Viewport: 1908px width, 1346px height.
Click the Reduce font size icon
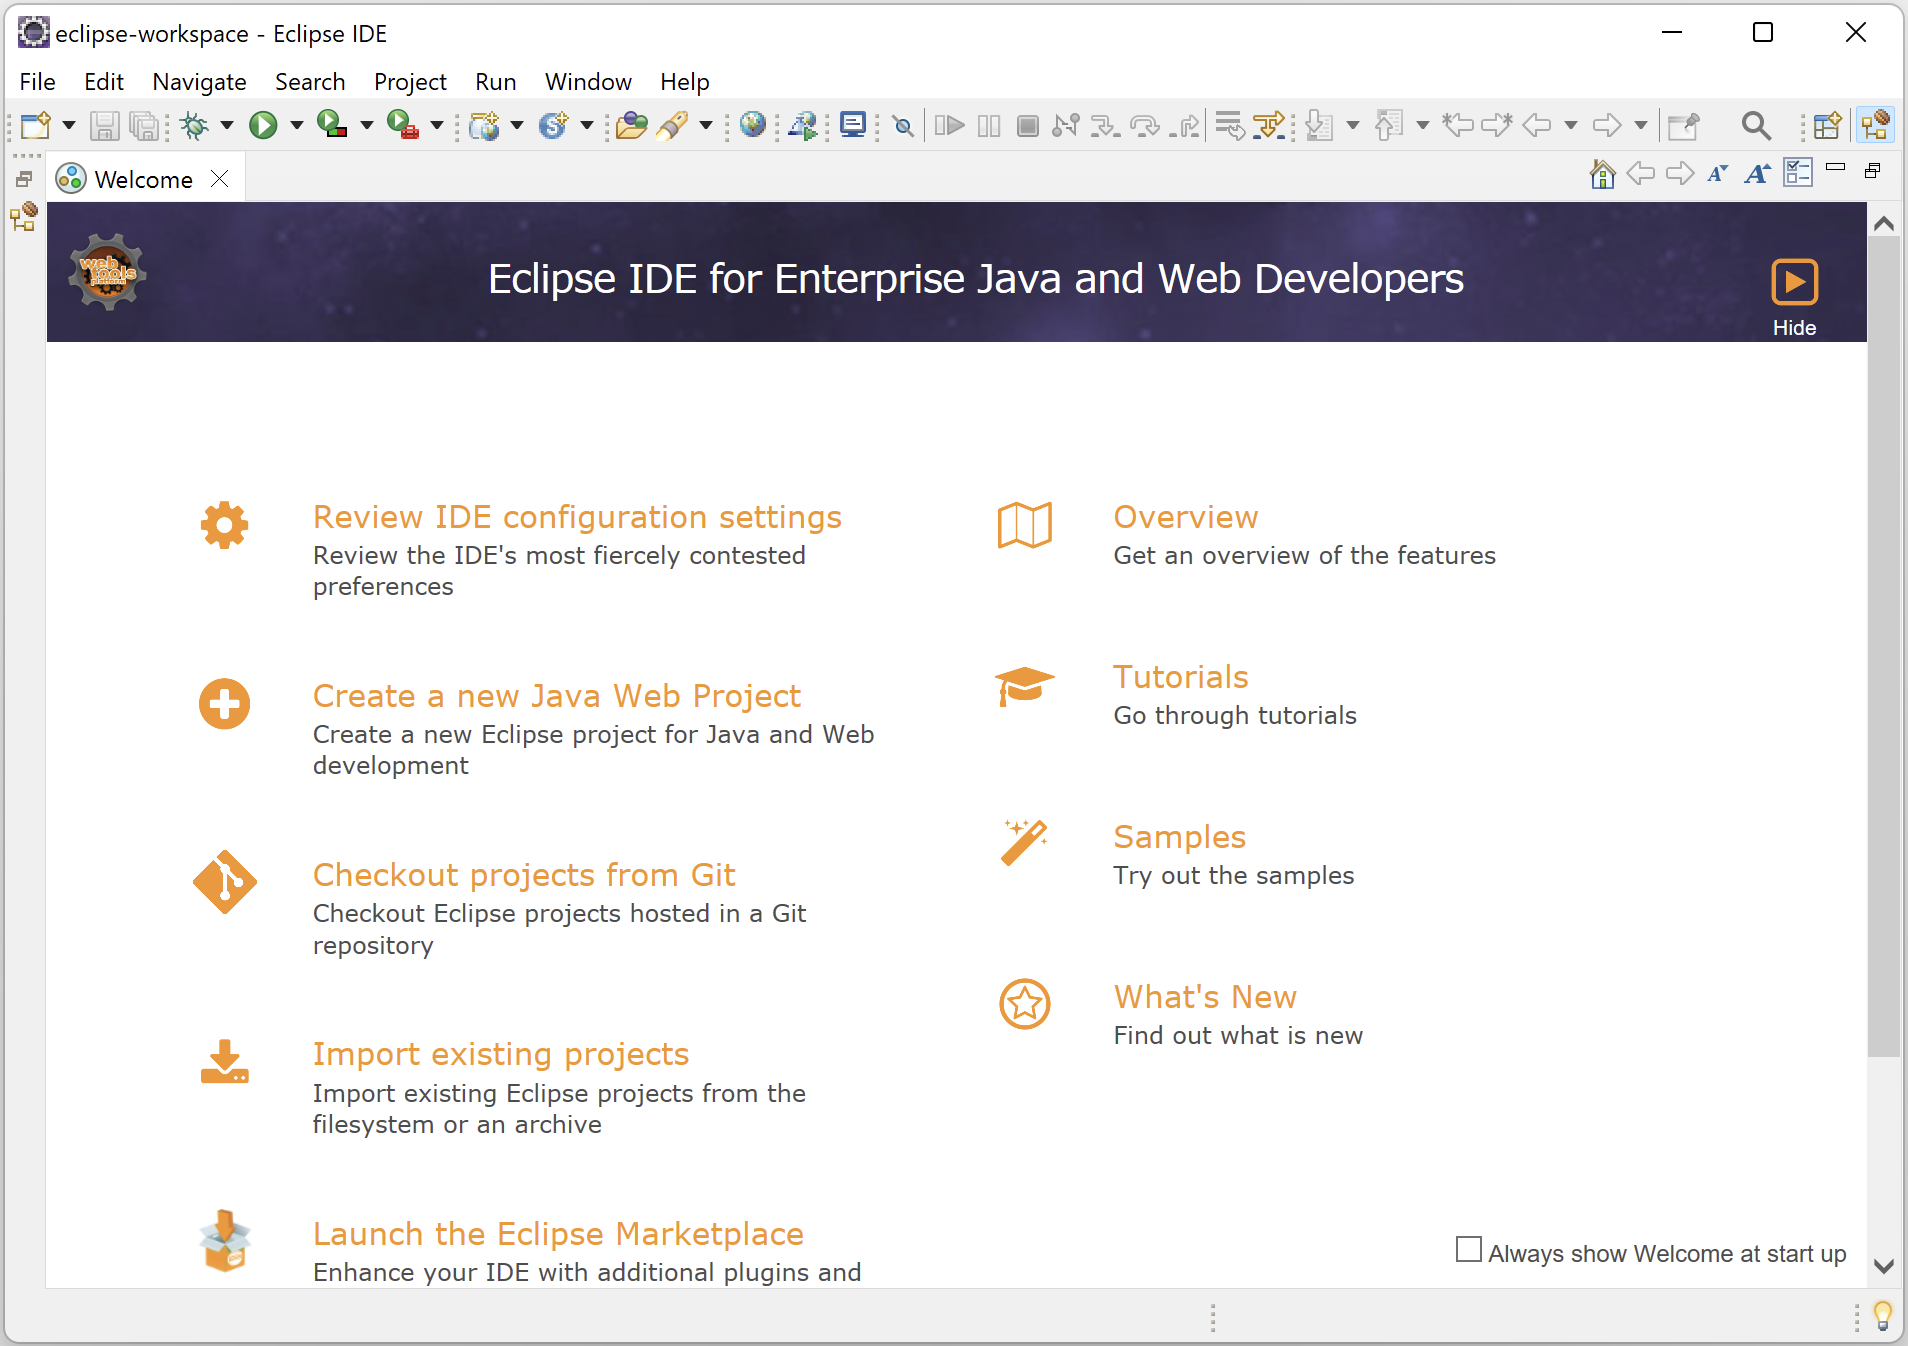1718,174
